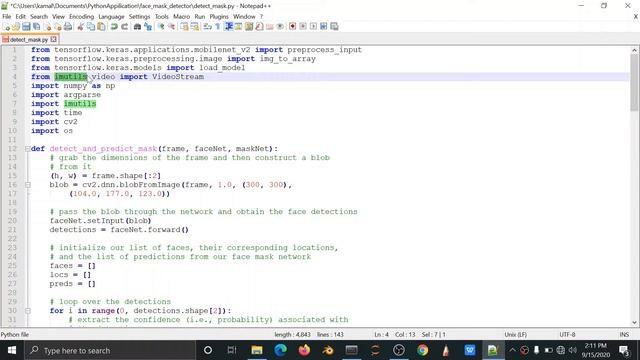The height and width of the screenshot is (360, 640).
Task: Open the Language menu
Action: [111, 16]
